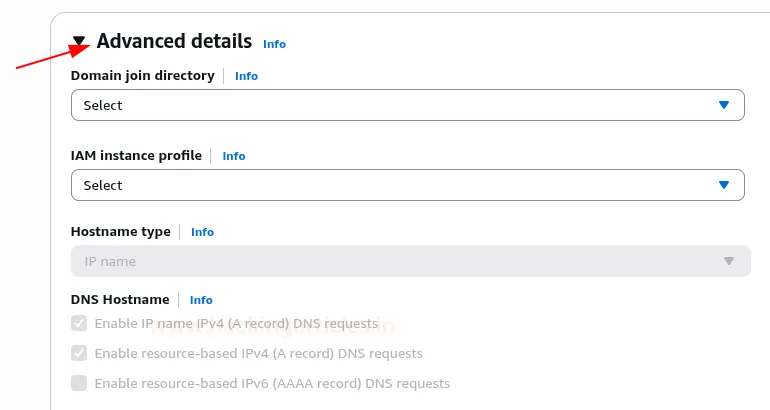Toggle resource-based IPv4 (A record) DNS checkbox
This screenshot has height=410, width=770.
pos(79,353)
